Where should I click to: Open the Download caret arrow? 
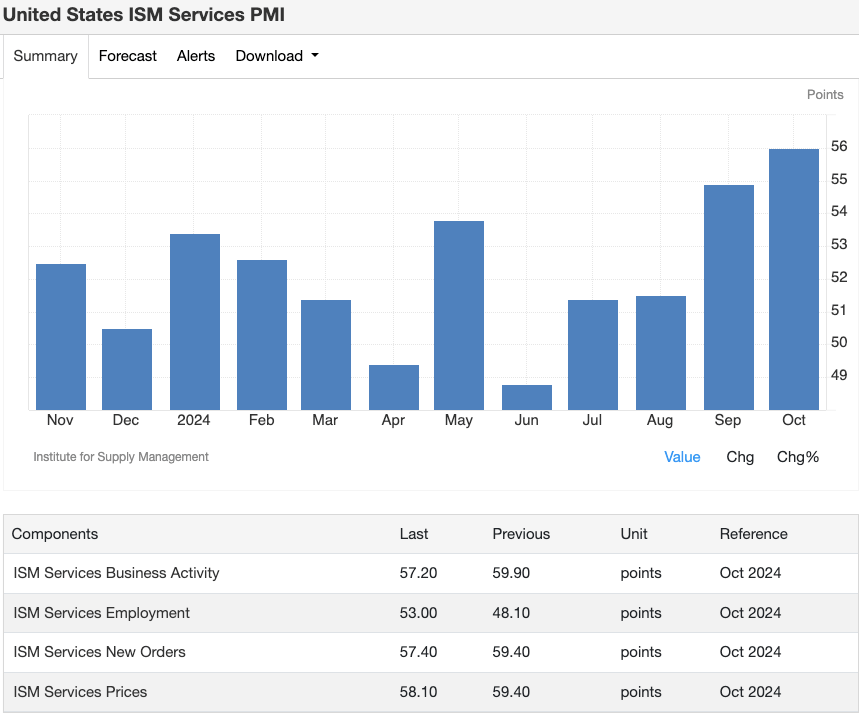pyautogui.click(x=315, y=57)
